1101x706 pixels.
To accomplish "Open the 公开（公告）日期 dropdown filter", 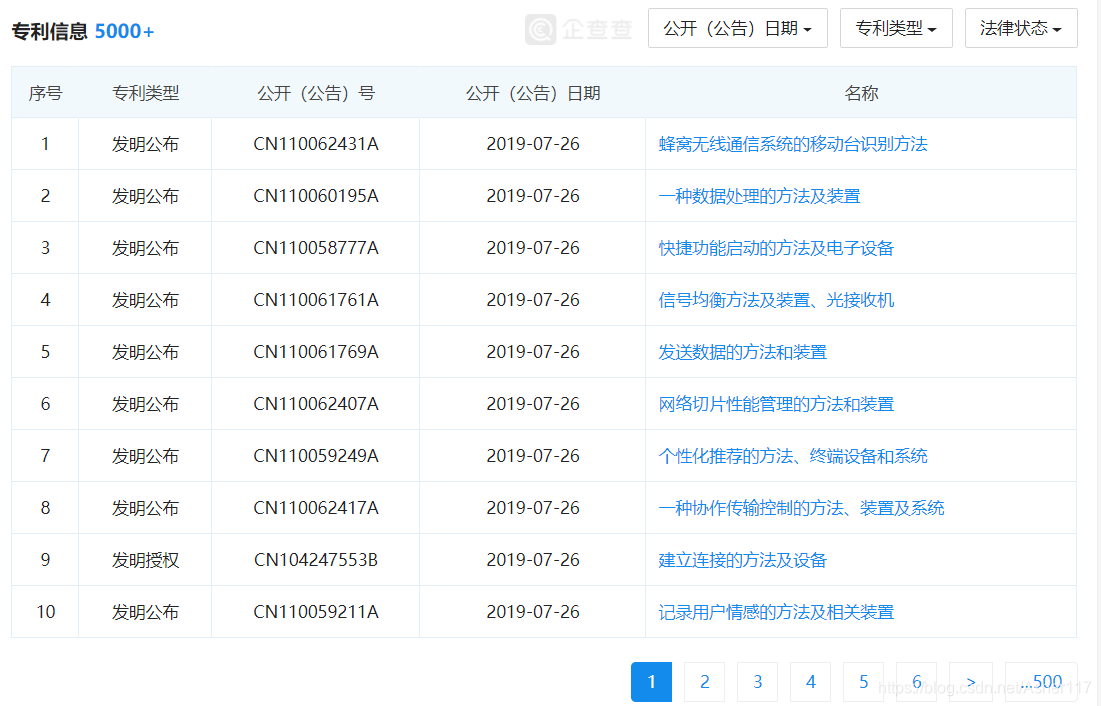I will pyautogui.click(x=737, y=28).
